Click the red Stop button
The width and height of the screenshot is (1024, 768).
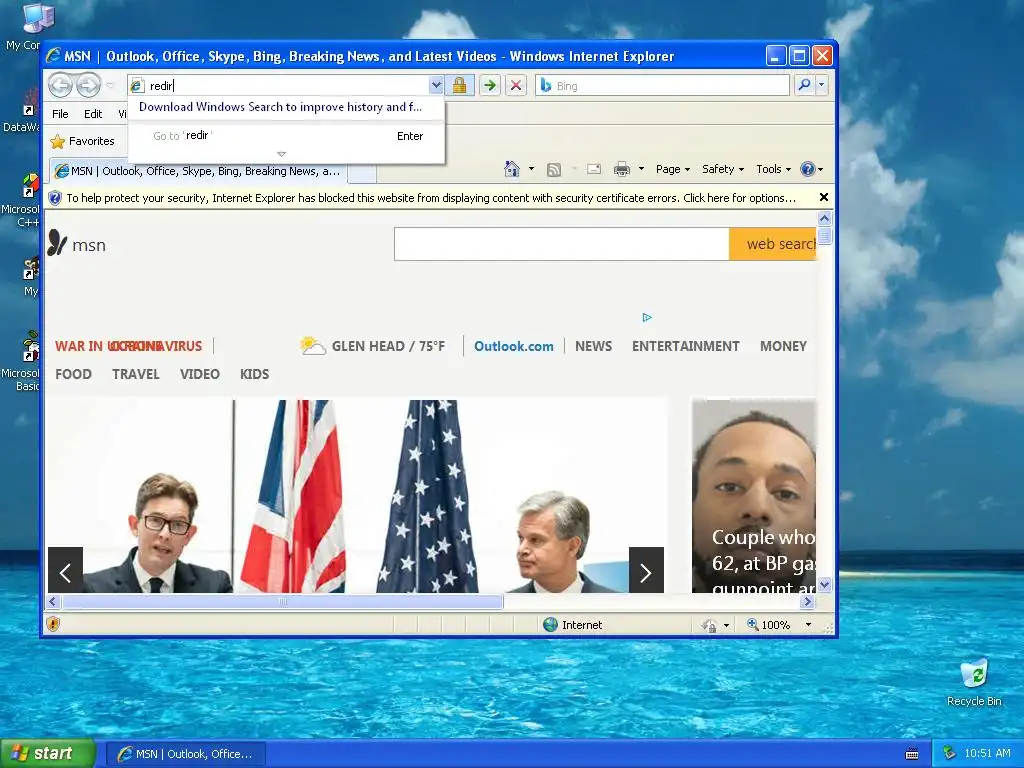pos(516,85)
